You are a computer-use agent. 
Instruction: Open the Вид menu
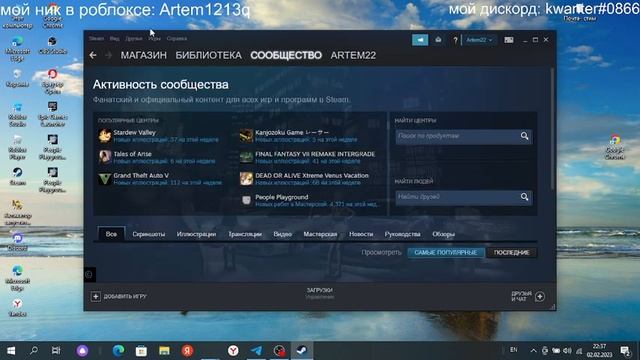[x=114, y=38]
